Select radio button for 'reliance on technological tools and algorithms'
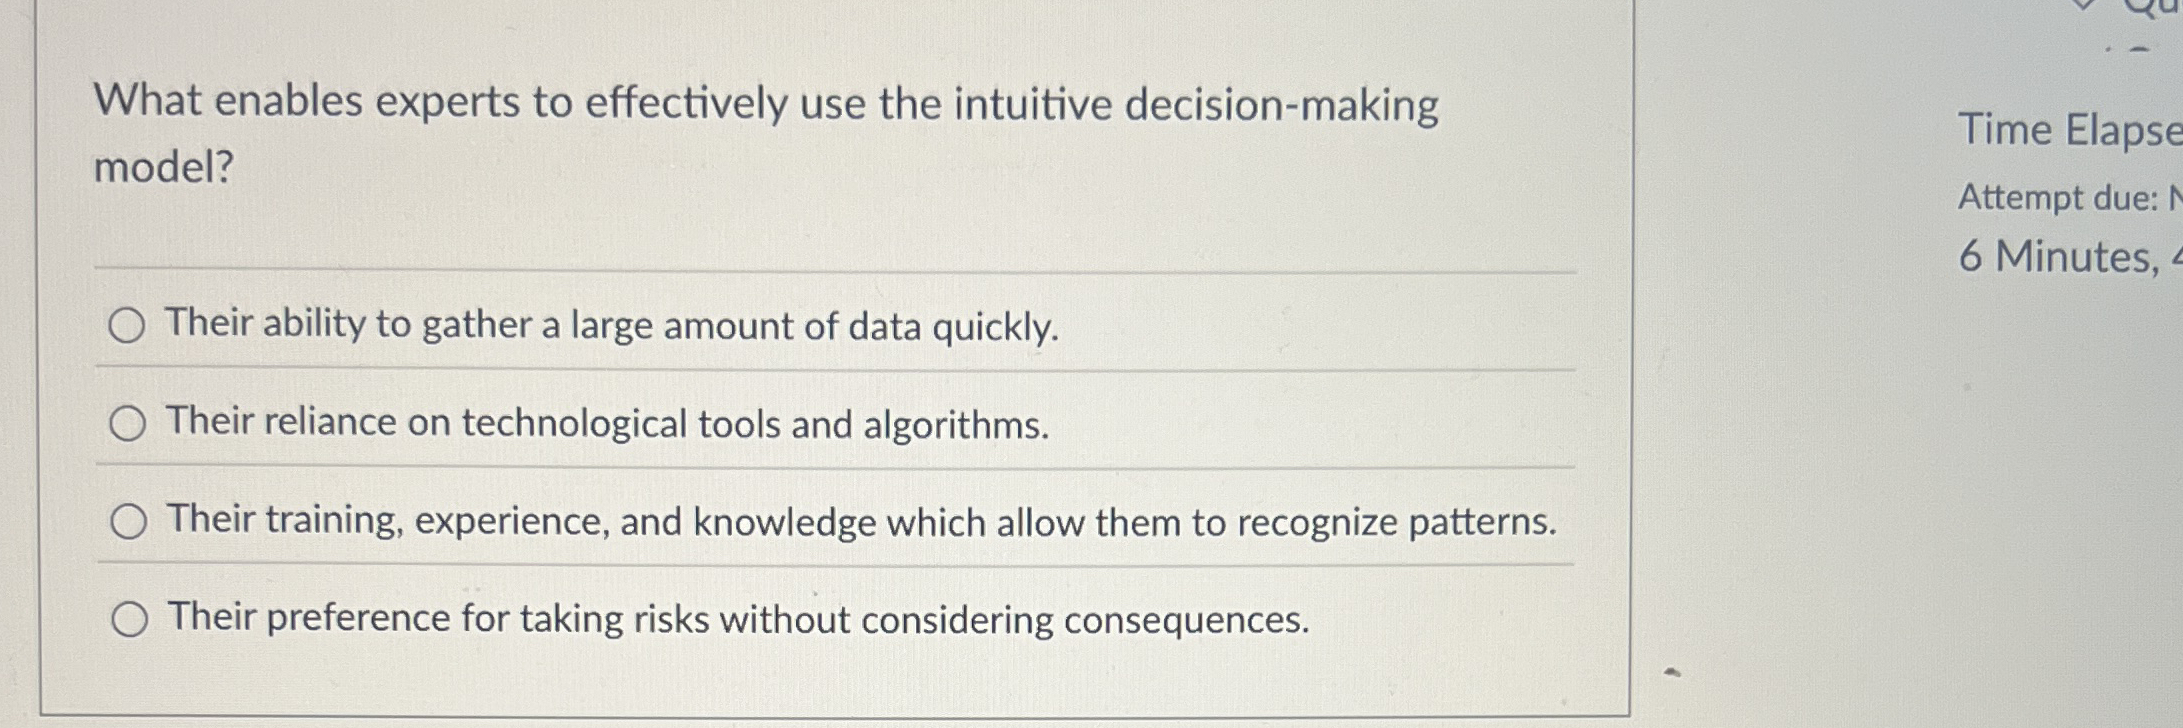This screenshot has height=728, width=2183. [x=128, y=424]
